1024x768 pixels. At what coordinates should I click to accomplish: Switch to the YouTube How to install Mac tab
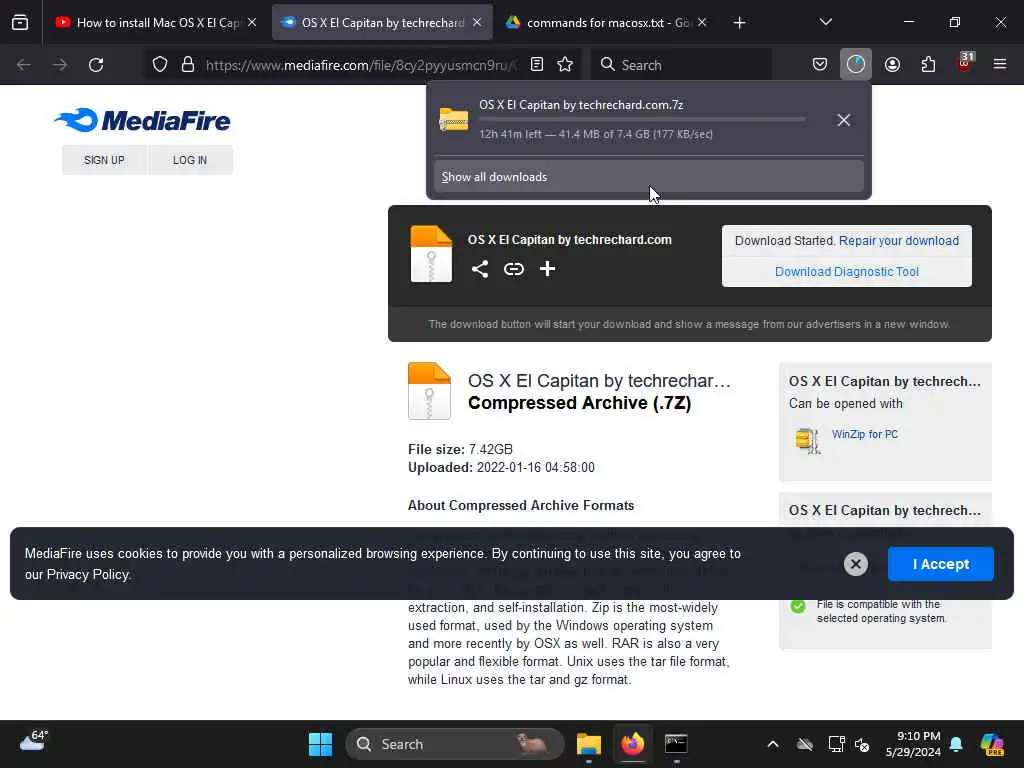coord(155,22)
